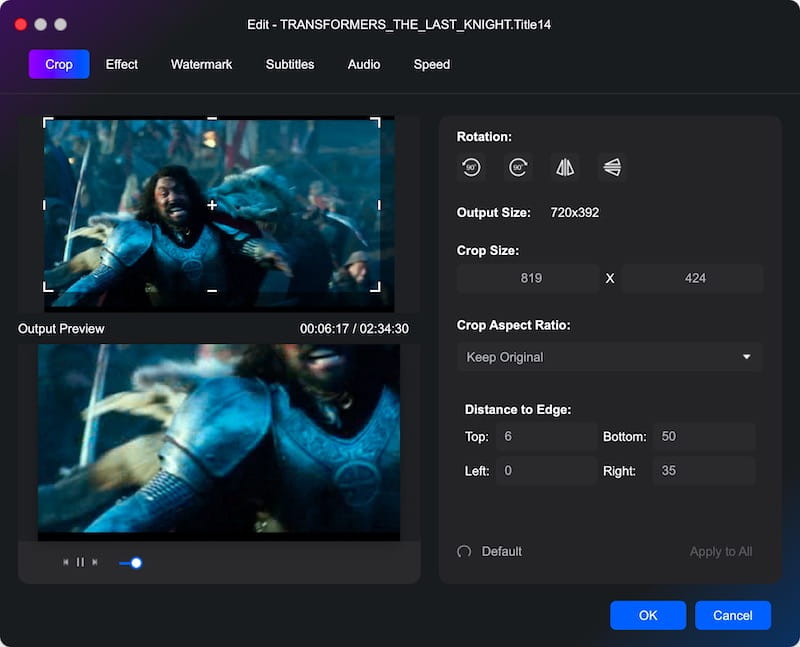Click Apply to All
The image size is (800, 647).
coord(721,552)
